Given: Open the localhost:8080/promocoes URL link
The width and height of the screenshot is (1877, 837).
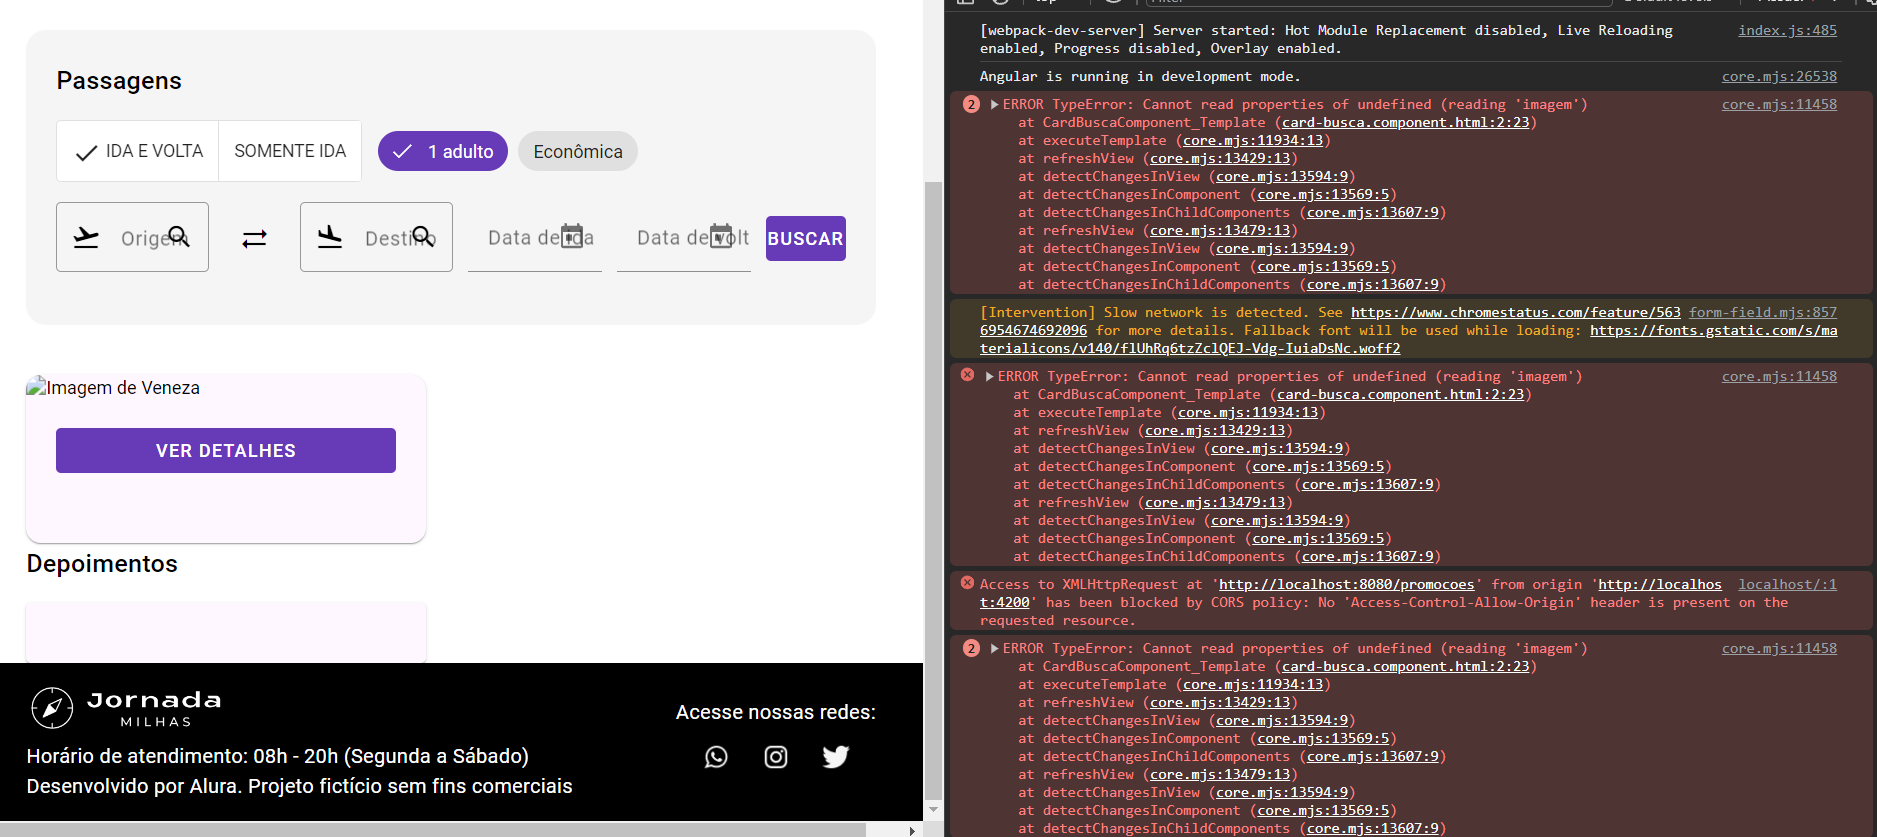Looking at the screenshot, I should (x=1346, y=584).
